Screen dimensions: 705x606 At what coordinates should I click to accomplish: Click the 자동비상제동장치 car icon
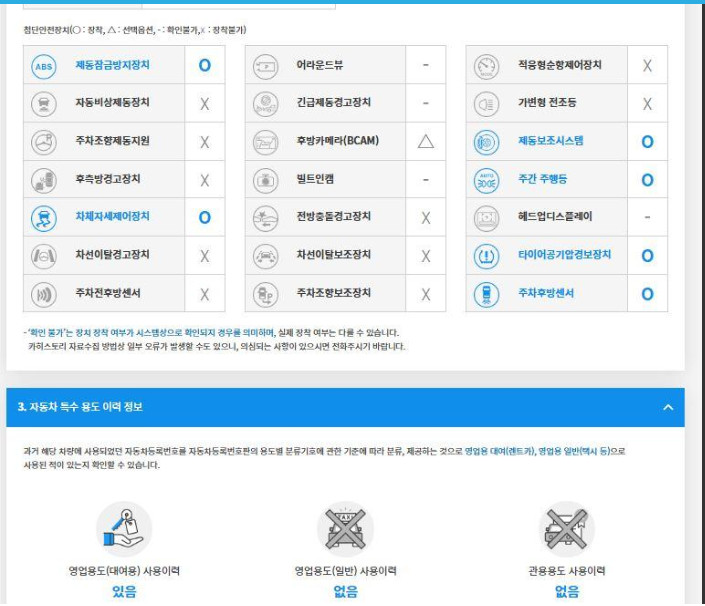[44, 104]
